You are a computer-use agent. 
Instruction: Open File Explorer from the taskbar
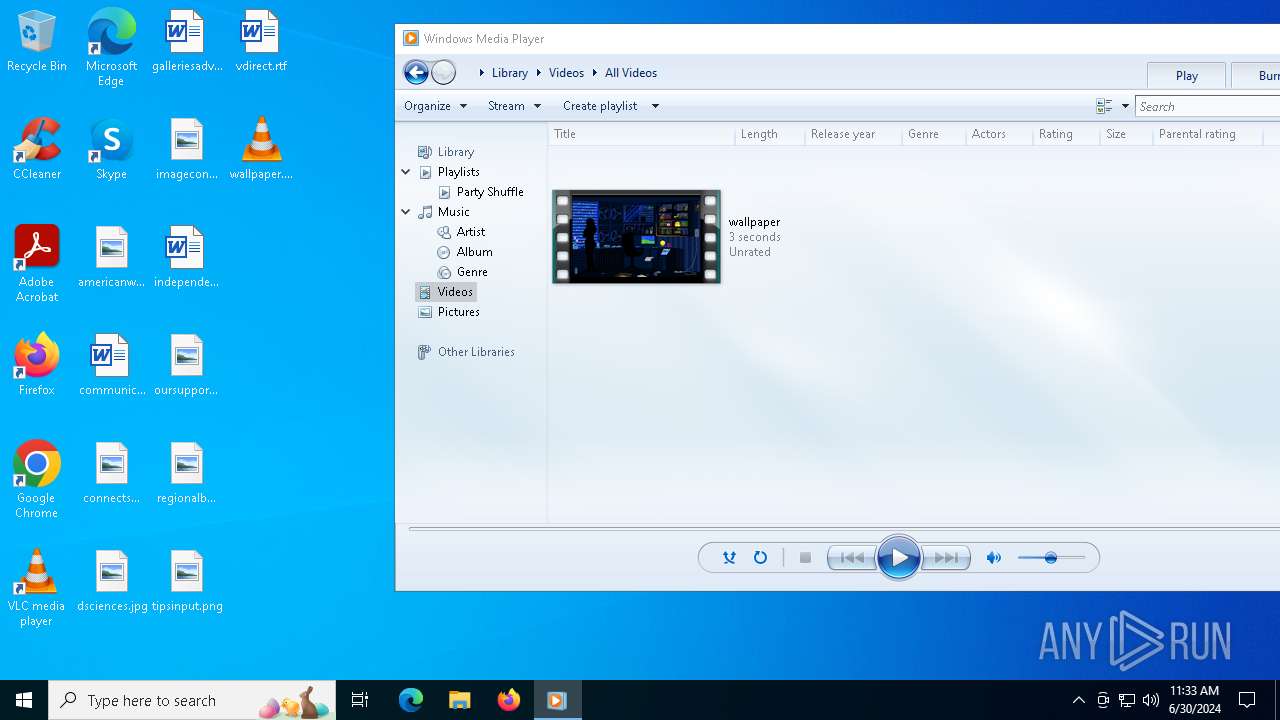tap(459, 700)
